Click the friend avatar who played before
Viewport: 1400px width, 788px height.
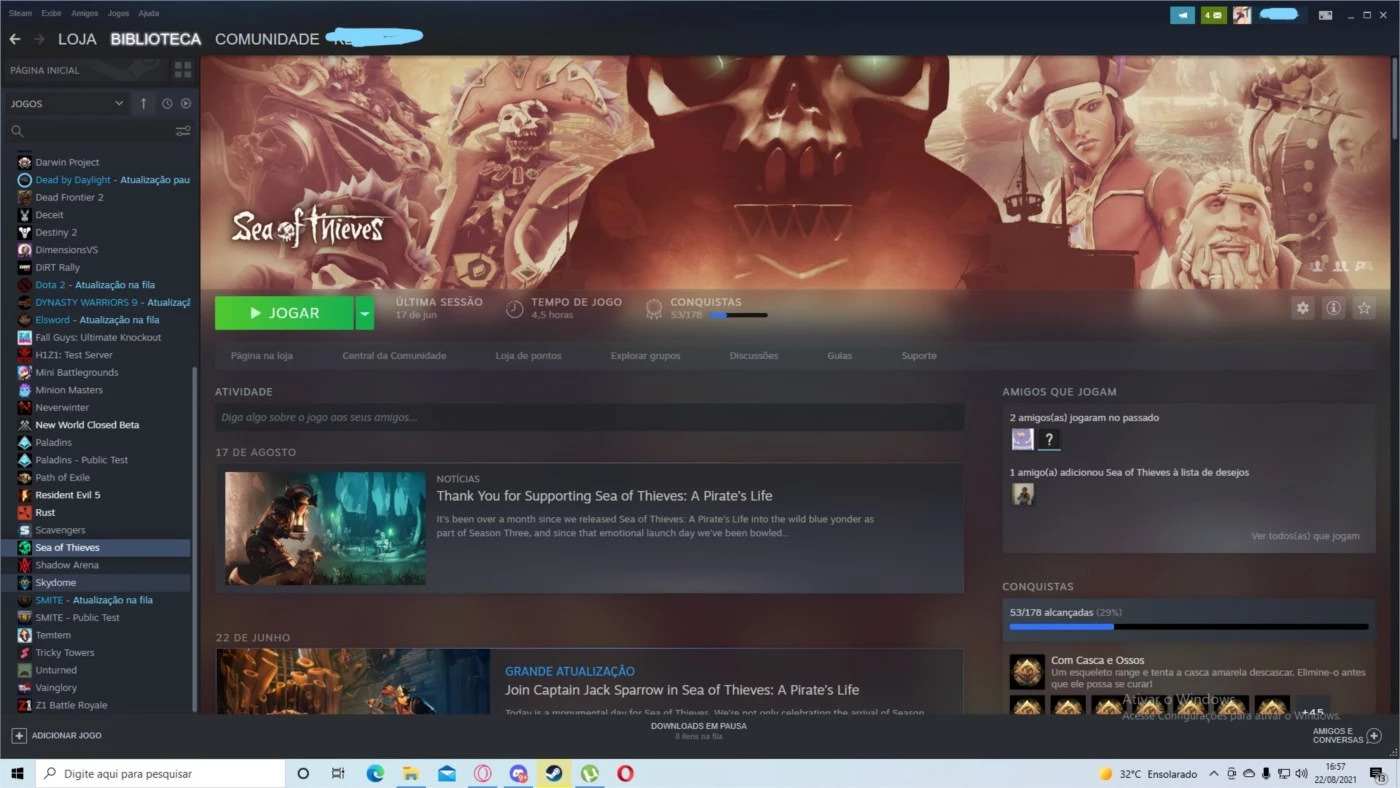[x=1022, y=439]
